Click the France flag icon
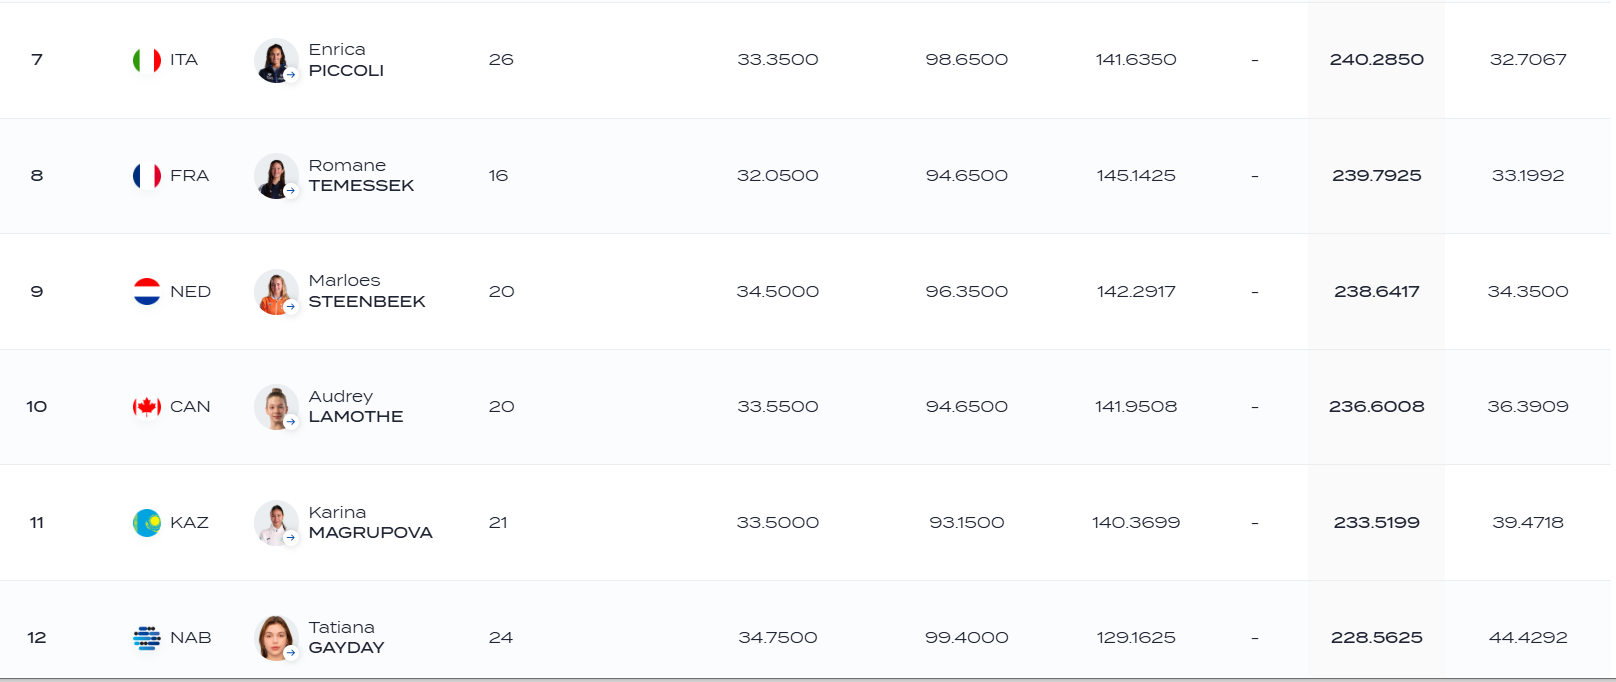 pyautogui.click(x=147, y=176)
